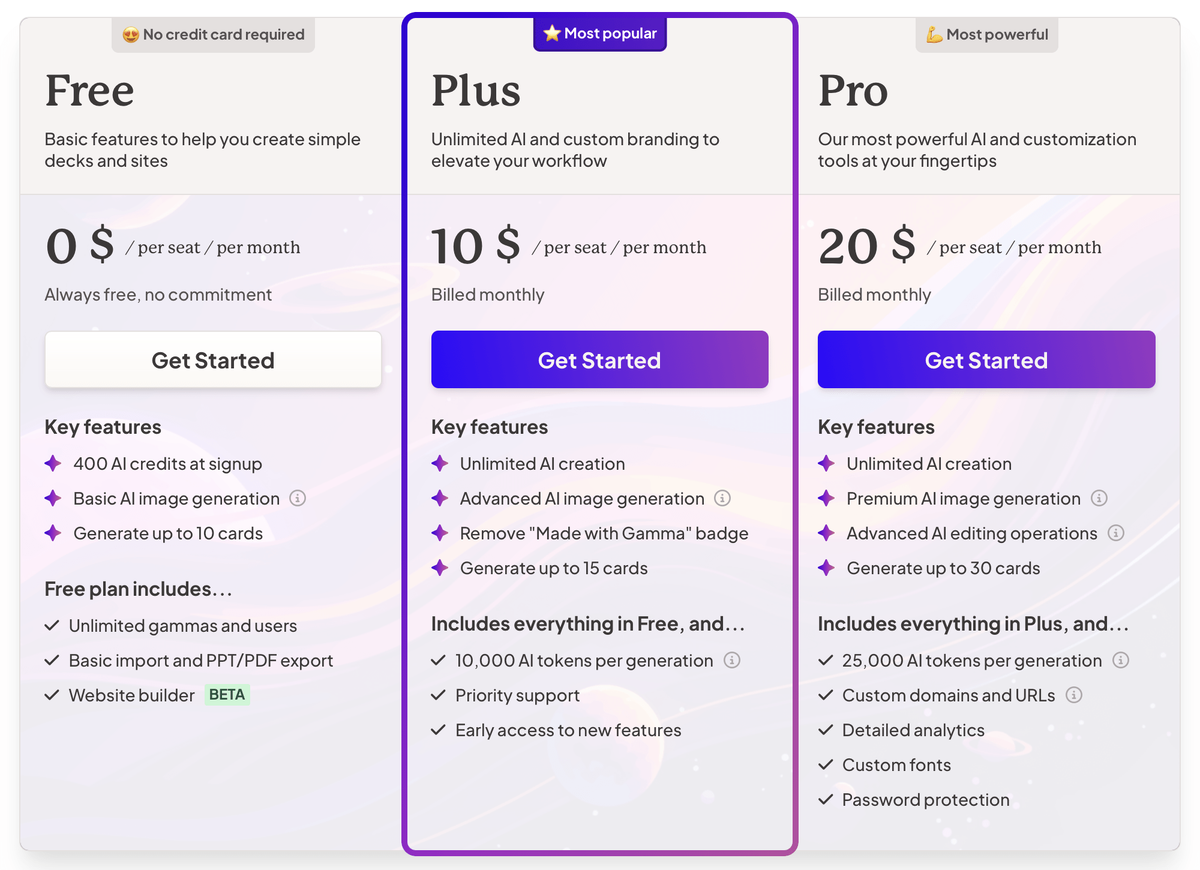Click the No credit card required badge
This screenshot has height=870, width=1200.
pos(213,34)
